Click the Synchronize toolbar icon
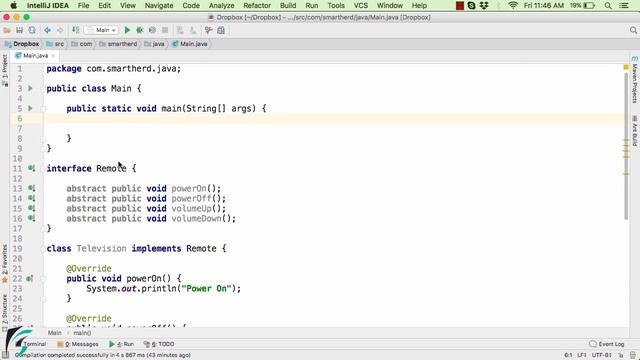Image resolution: width=640 pixels, height=360 pixels. (32, 30)
